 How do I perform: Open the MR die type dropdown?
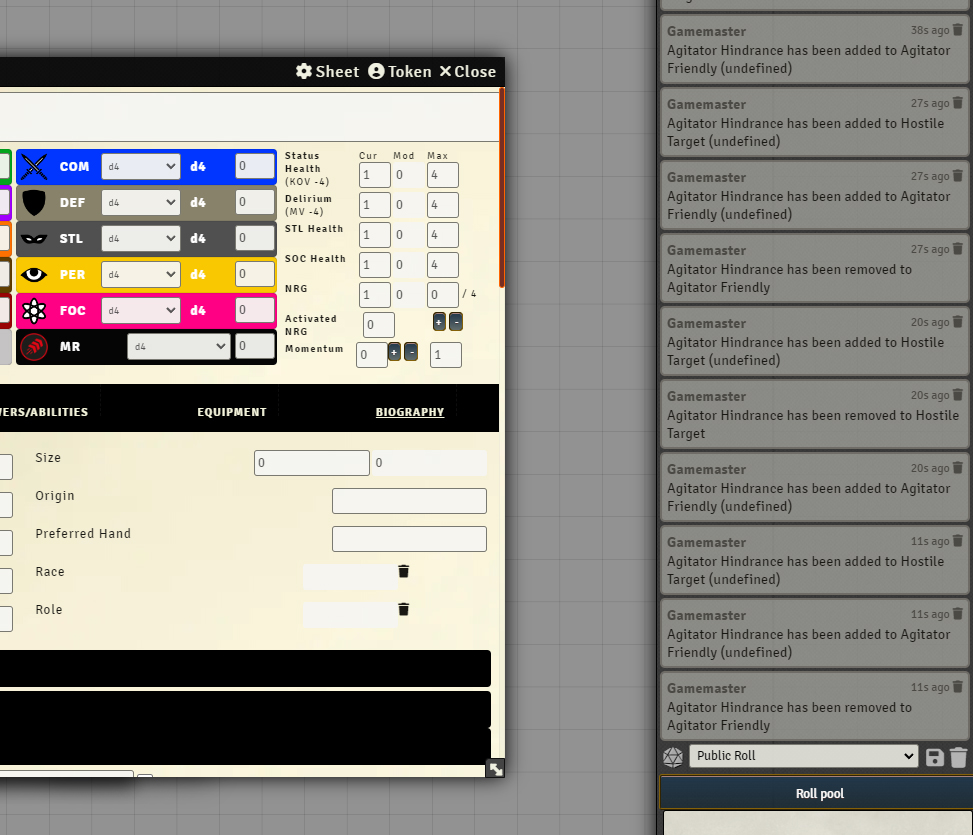click(x=180, y=347)
